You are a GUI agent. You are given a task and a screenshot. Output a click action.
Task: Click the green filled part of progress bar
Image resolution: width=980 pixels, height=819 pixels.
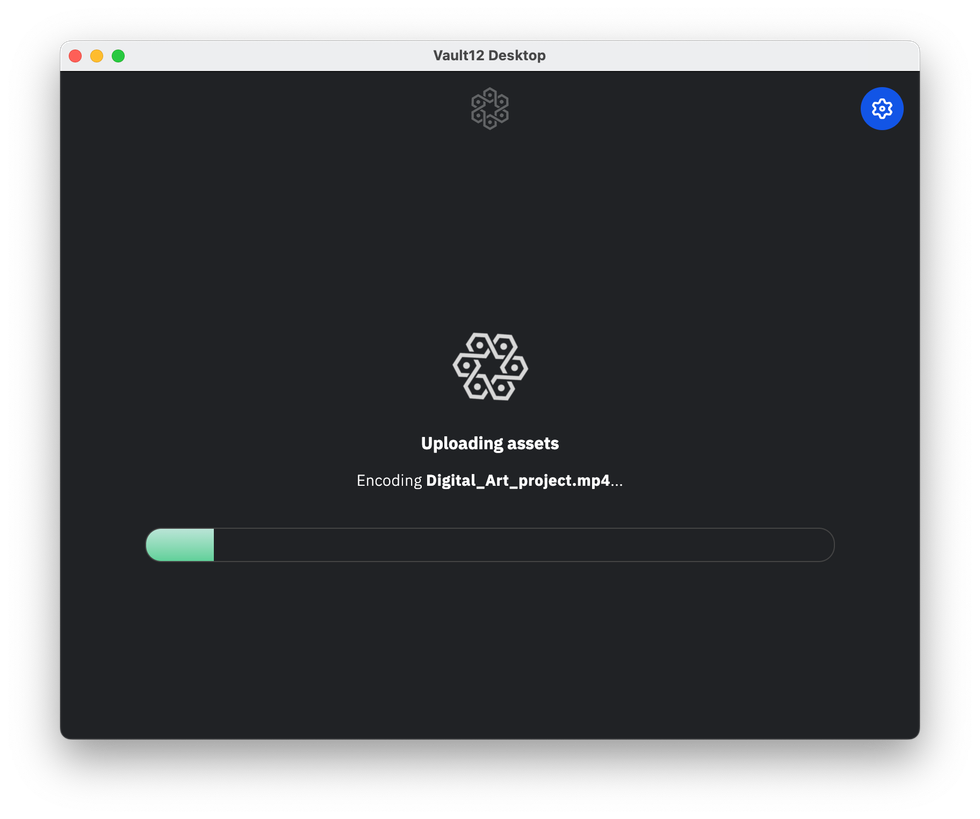click(180, 545)
